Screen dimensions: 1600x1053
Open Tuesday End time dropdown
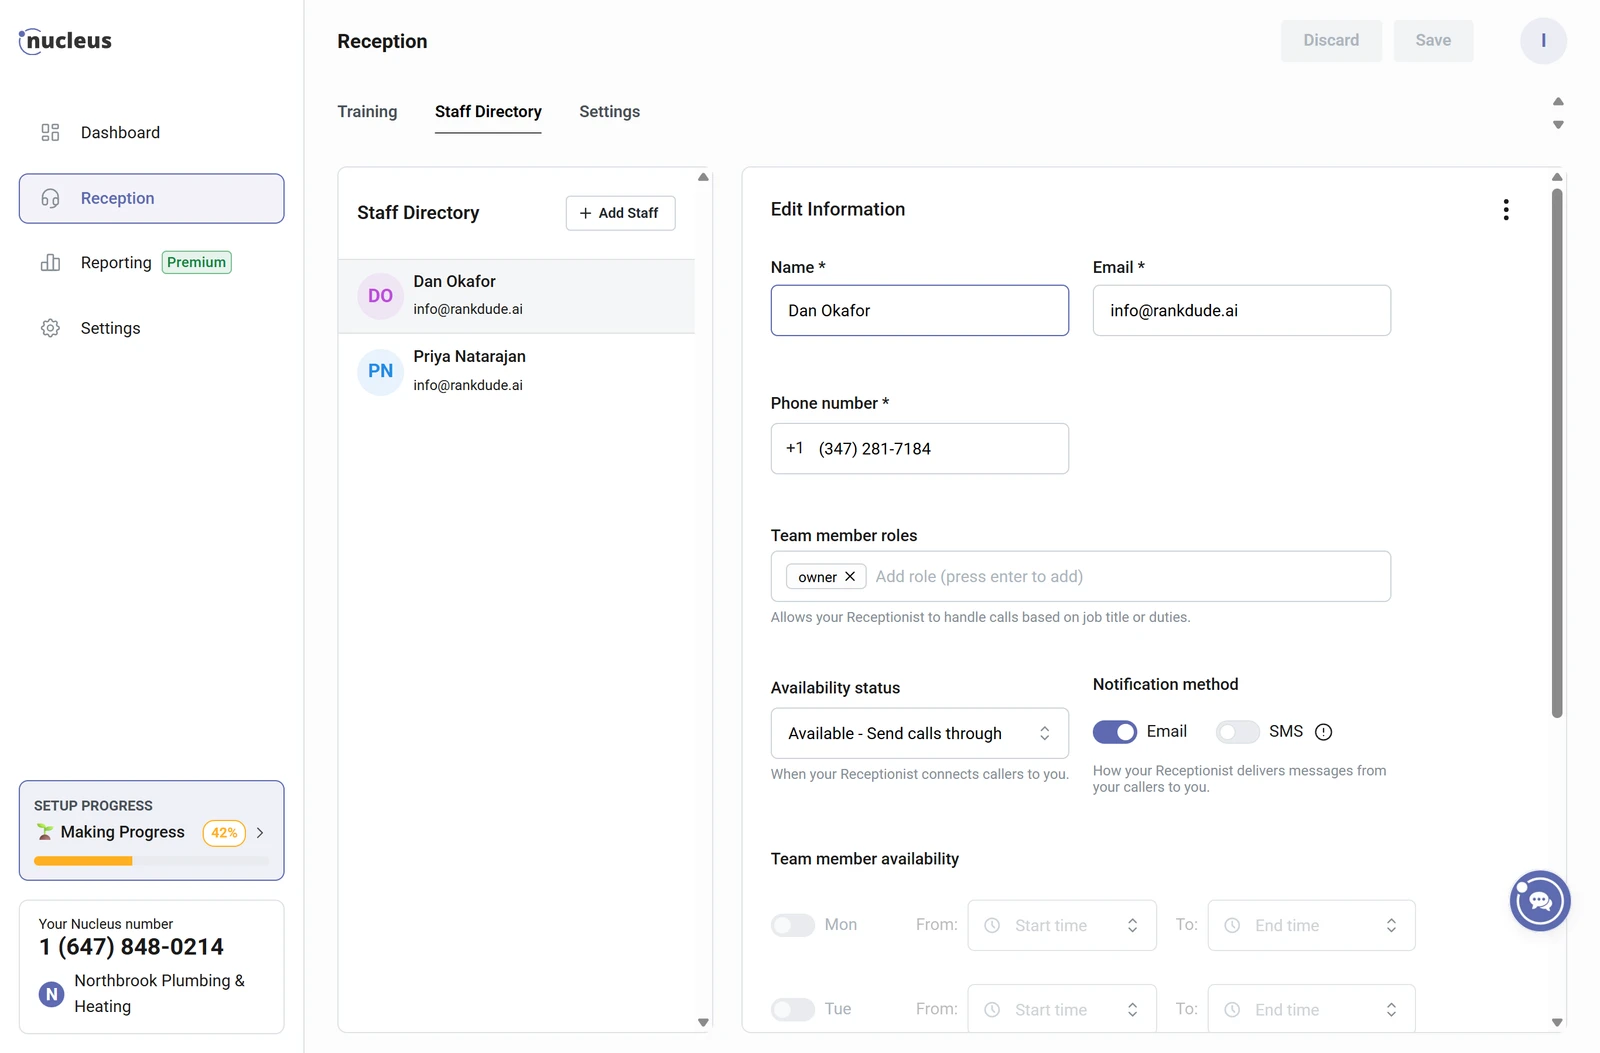point(1311,1009)
